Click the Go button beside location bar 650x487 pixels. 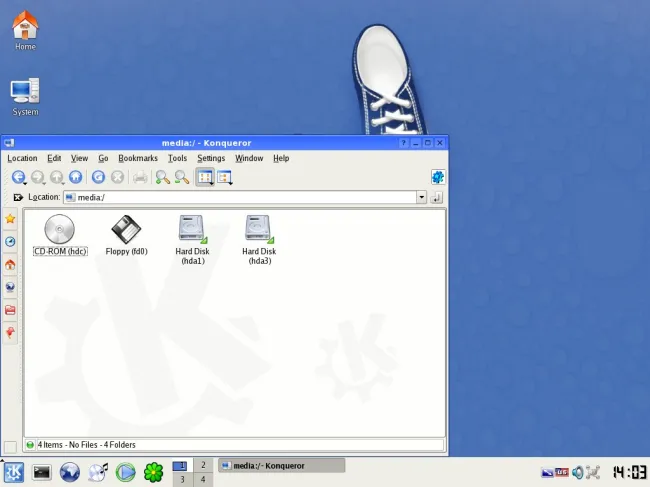tap(437, 197)
